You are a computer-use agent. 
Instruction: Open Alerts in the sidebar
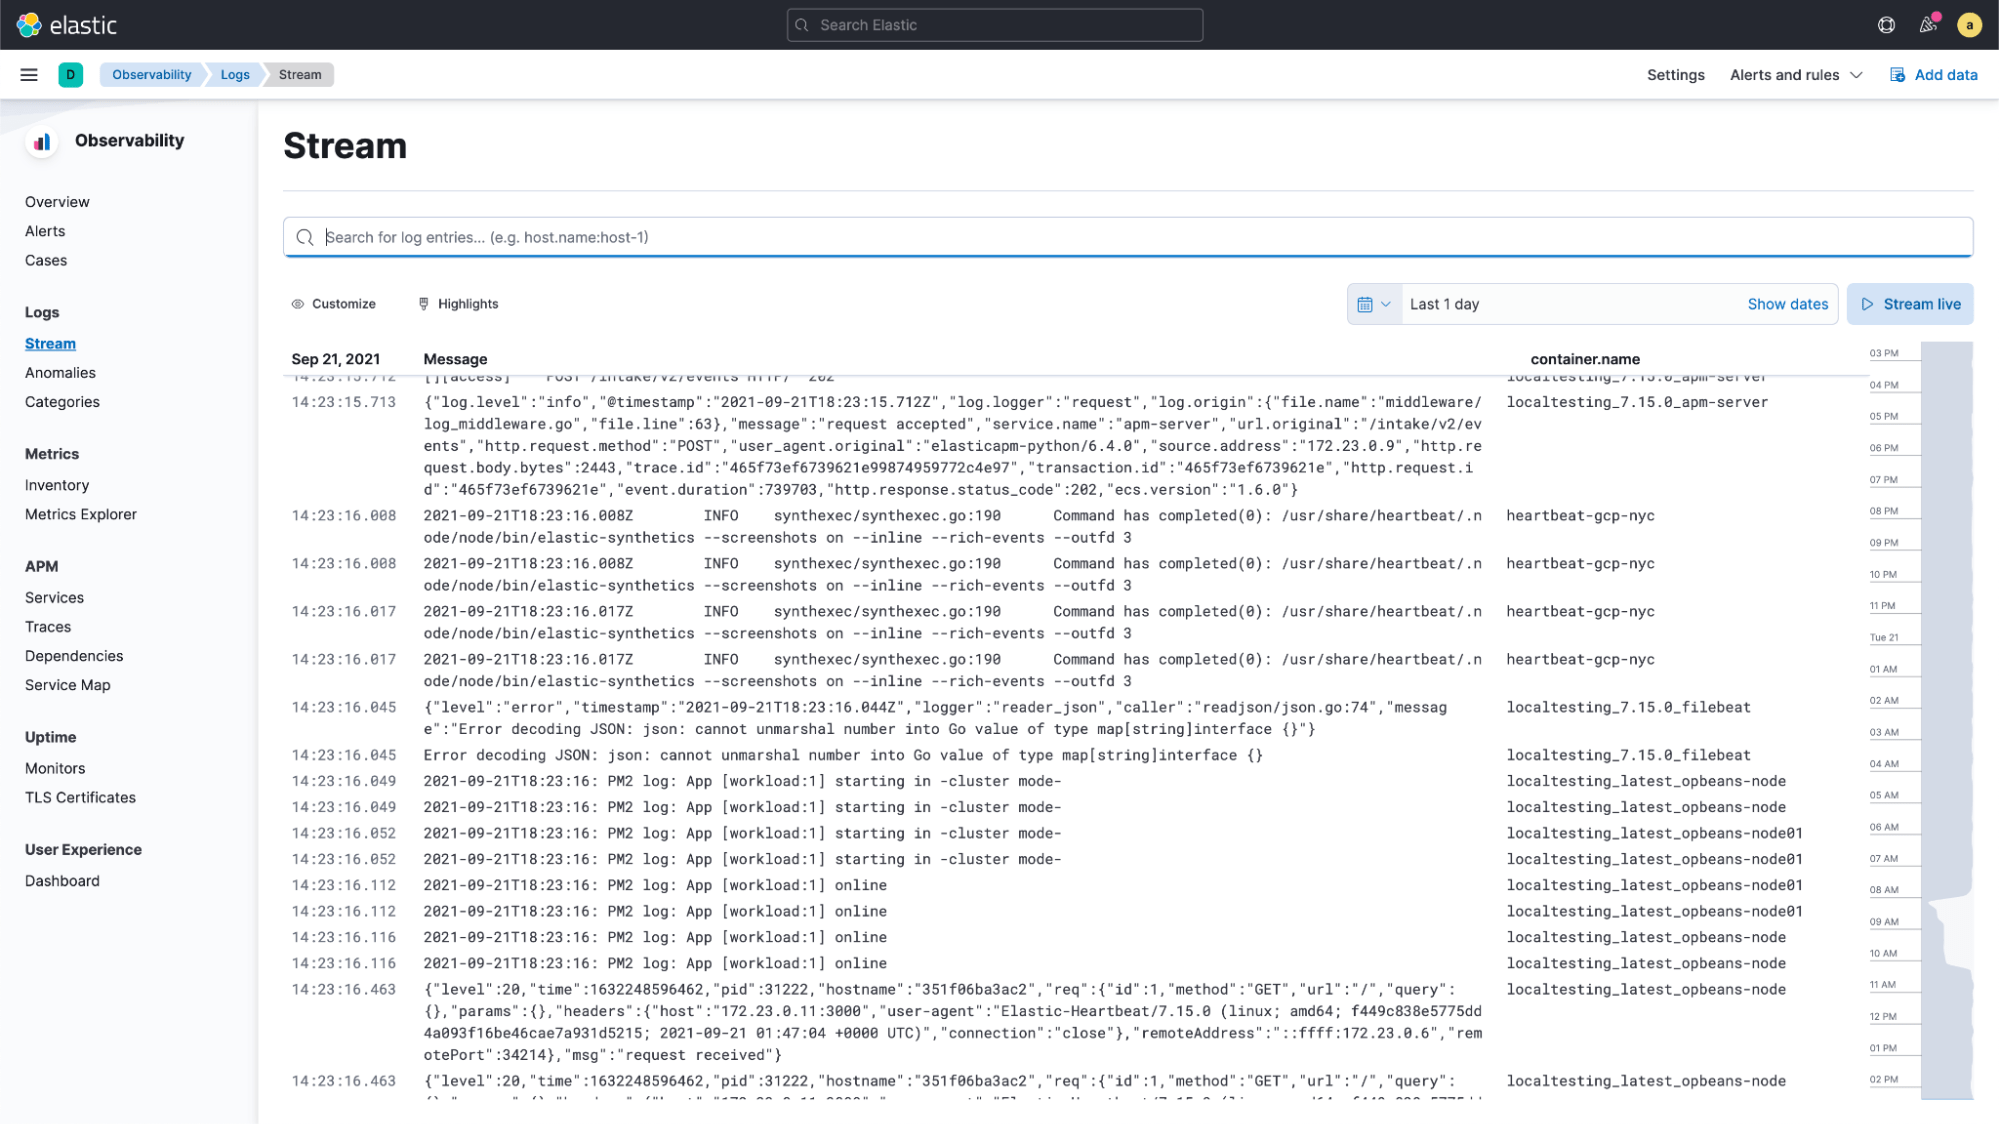(x=45, y=231)
